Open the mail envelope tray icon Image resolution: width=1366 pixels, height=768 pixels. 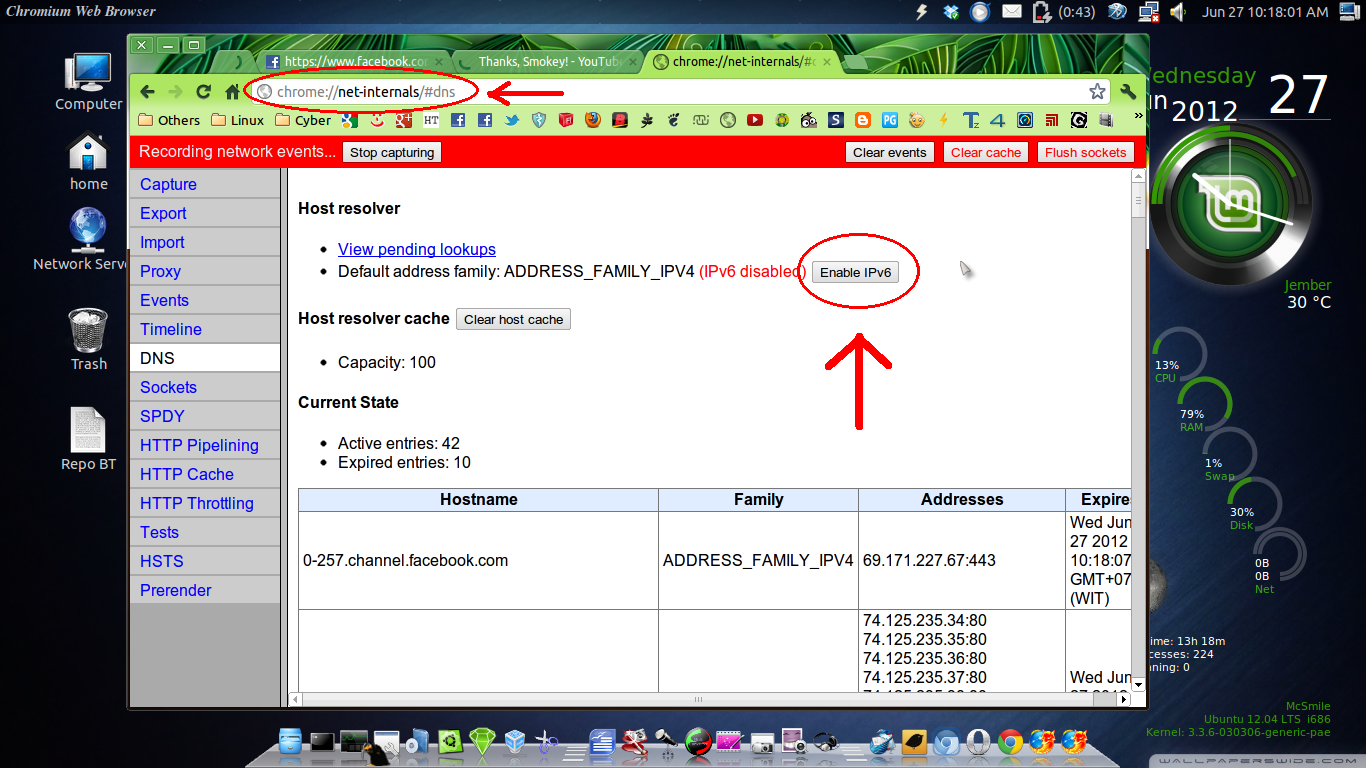point(1012,12)
